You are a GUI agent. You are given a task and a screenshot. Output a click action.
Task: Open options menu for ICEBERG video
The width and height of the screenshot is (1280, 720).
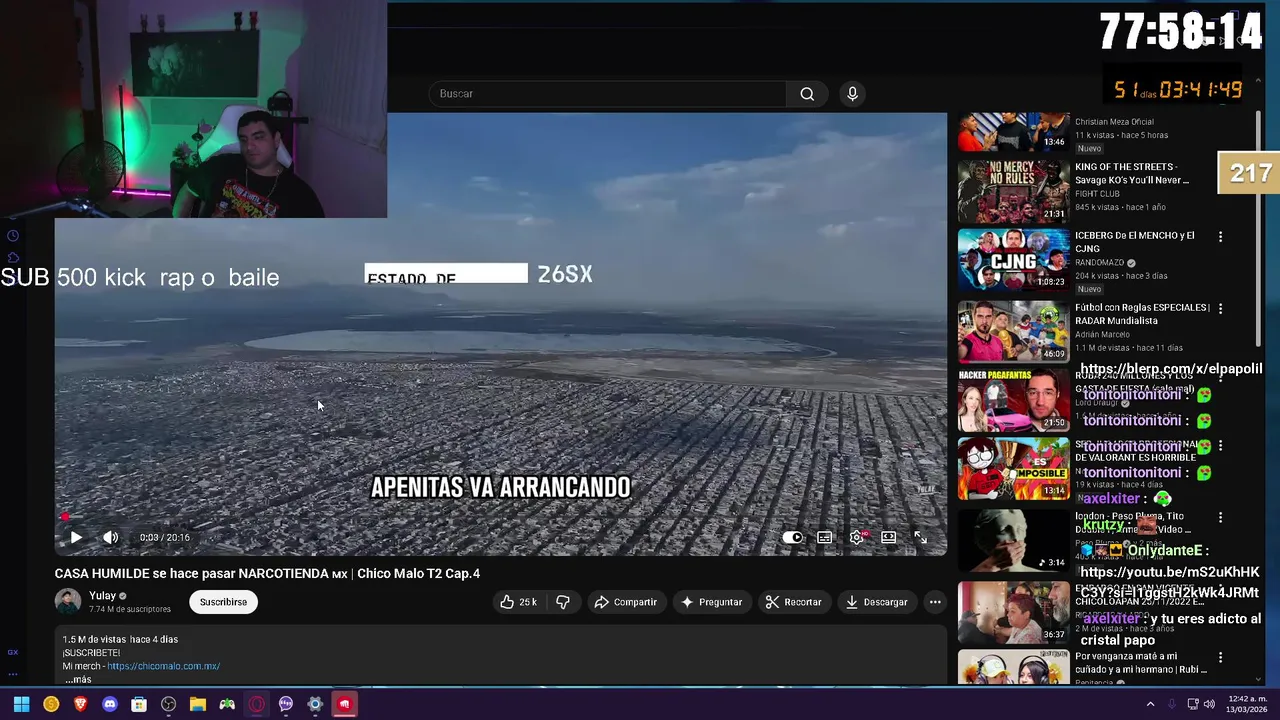pyautogui.click(x=1220, y=237)
